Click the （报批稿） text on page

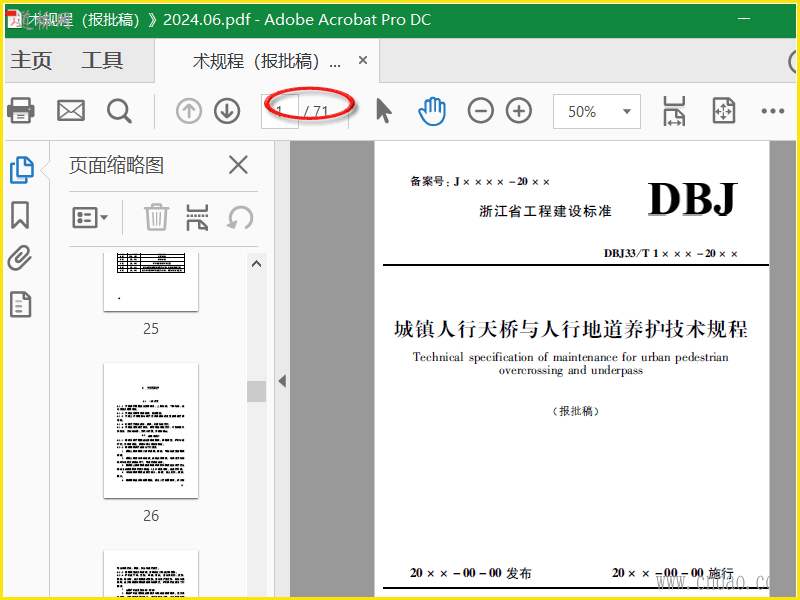pyautogui.click(x=576, y=411)
